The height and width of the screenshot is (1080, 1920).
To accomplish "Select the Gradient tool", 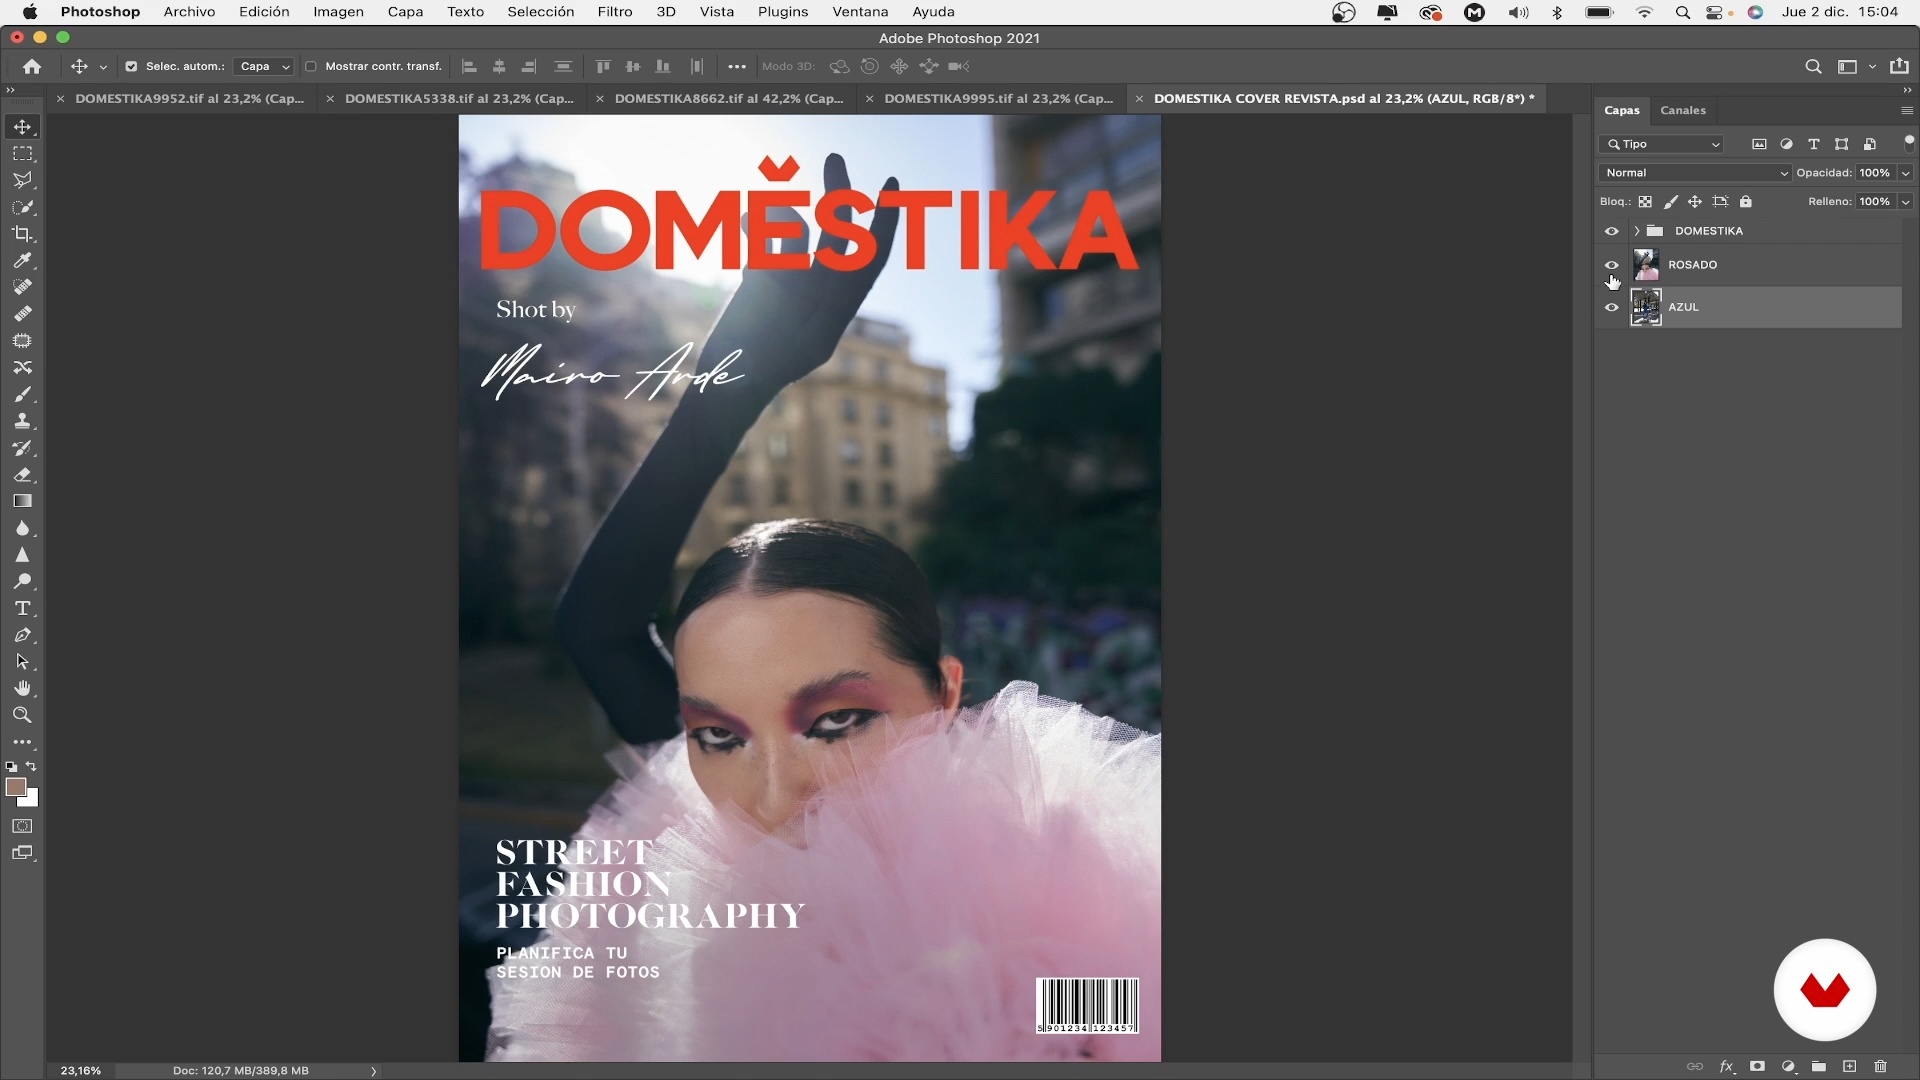I will [x=22, y=501].
